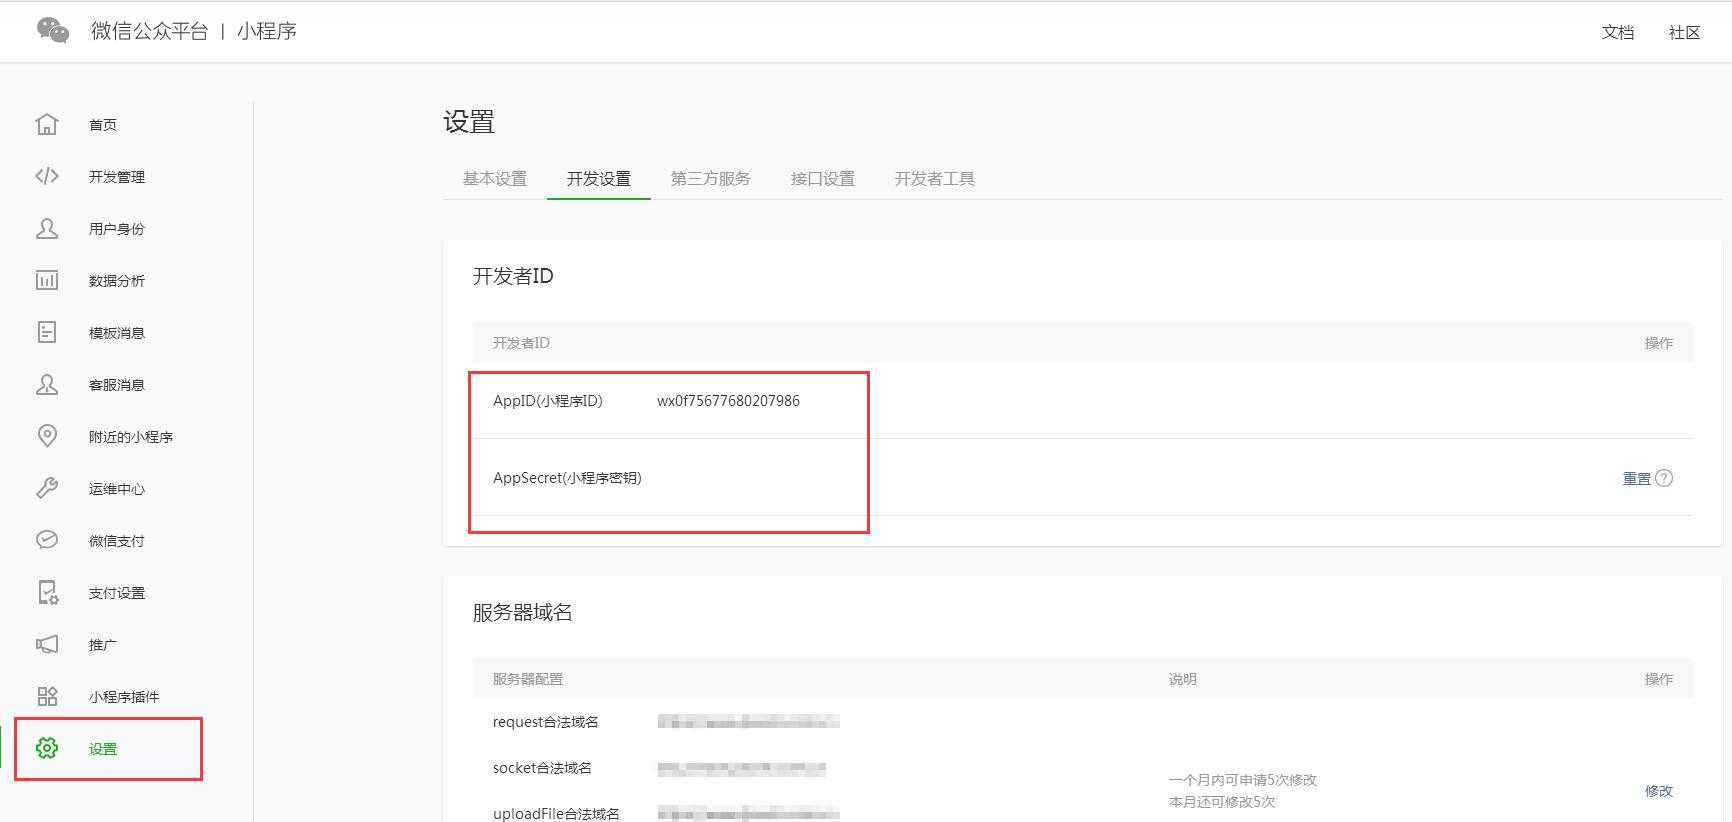Click the code brackets development icon
The width and height of the screenshot is (1732, 822).
tap(47, 176)
